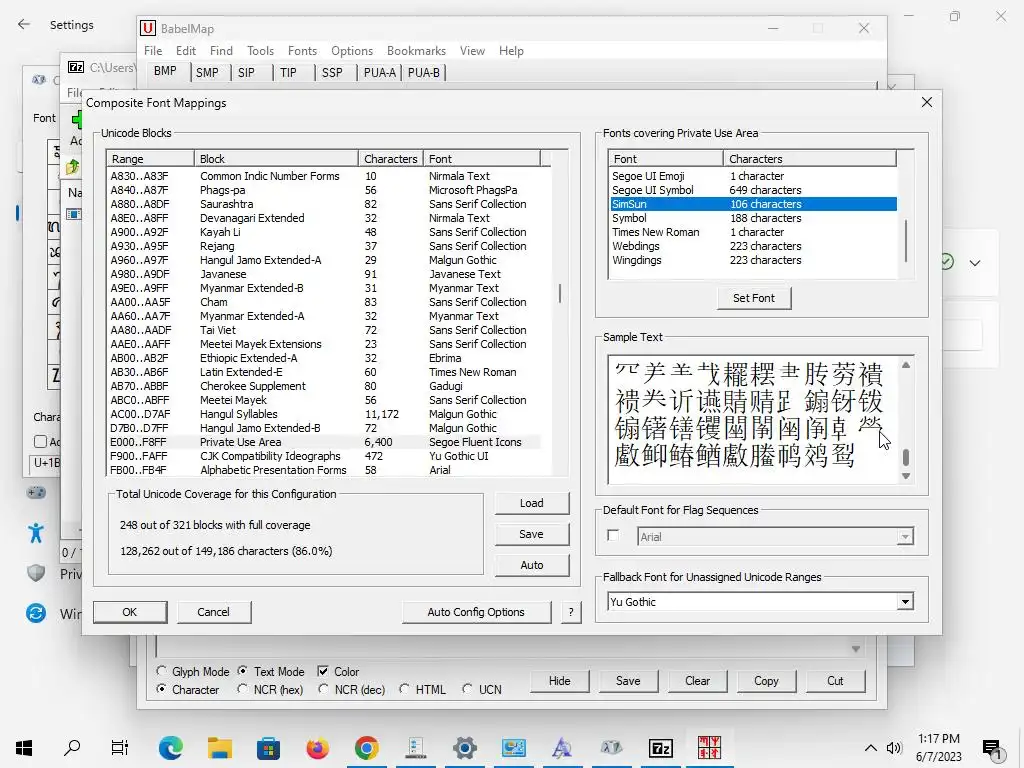The width and height of the screenshot is (1024, 768).
Task: Open dropdown arrow below the dialog in BabelMap
Action: tap(856, 649)
